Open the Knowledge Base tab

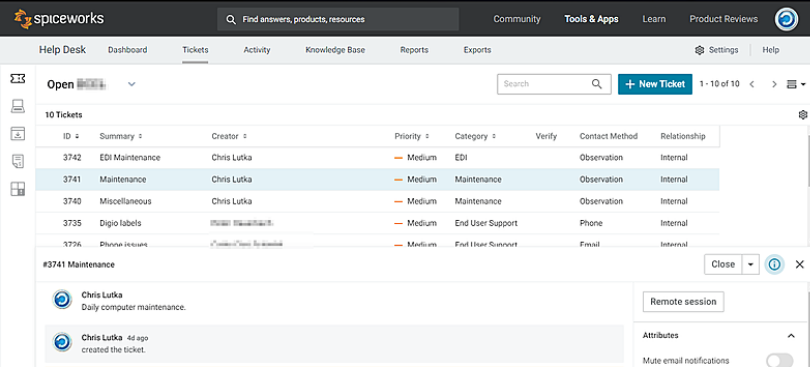click(x=335, y=50)
